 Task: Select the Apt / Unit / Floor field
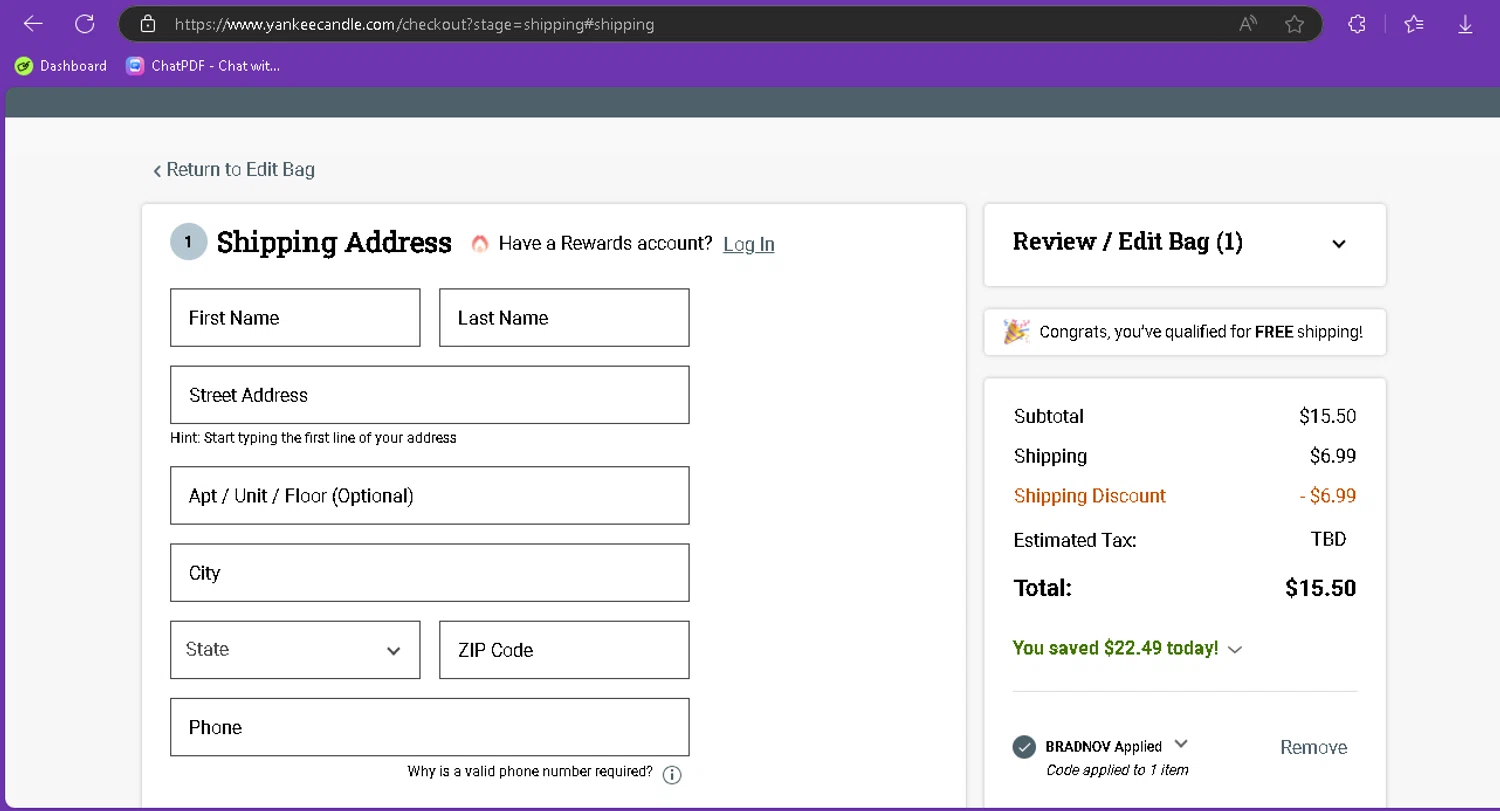(430, 495)
